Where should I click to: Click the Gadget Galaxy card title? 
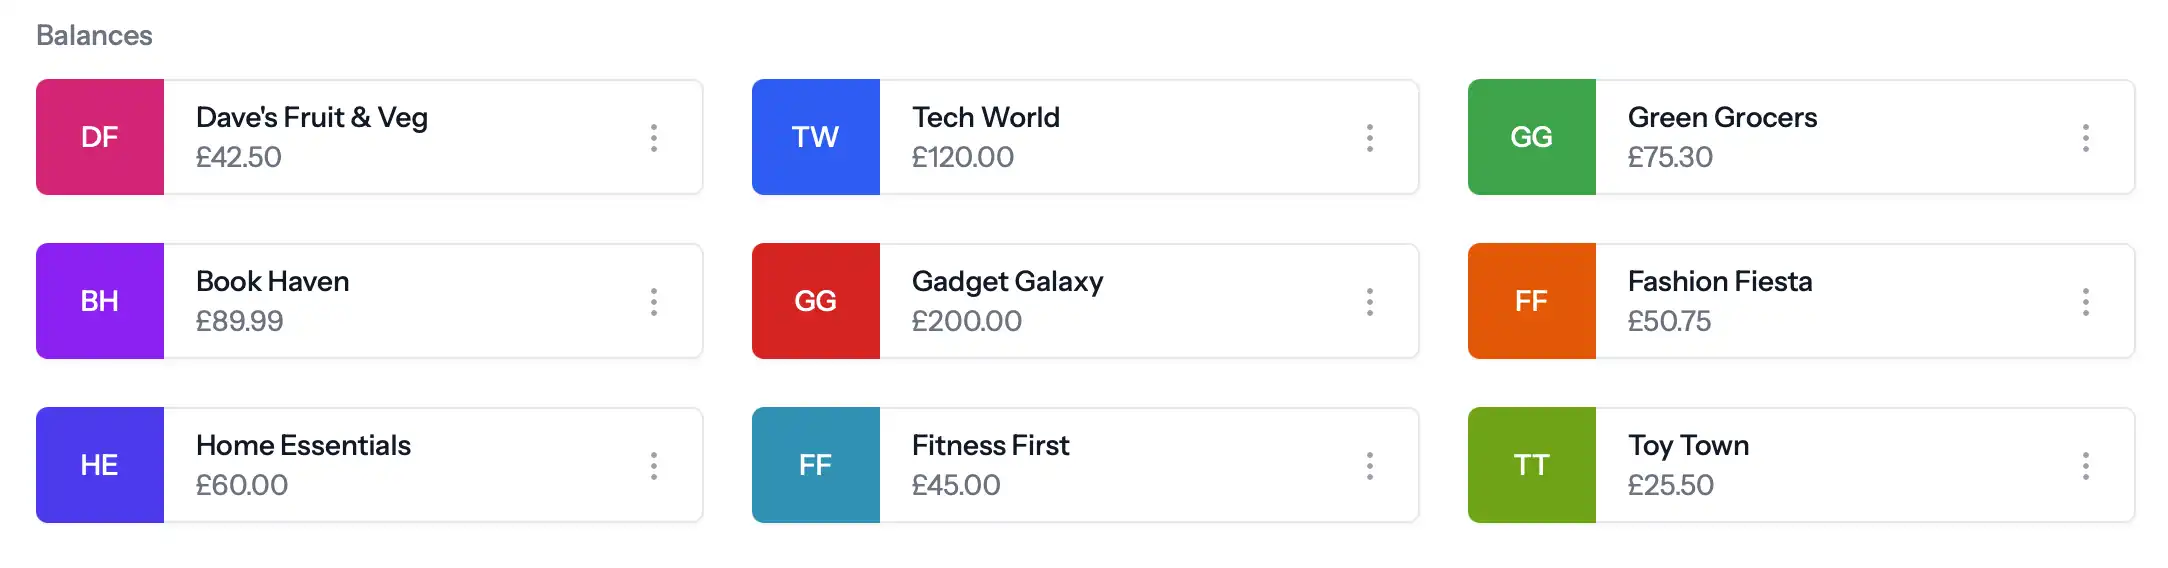pos(1007,281)
